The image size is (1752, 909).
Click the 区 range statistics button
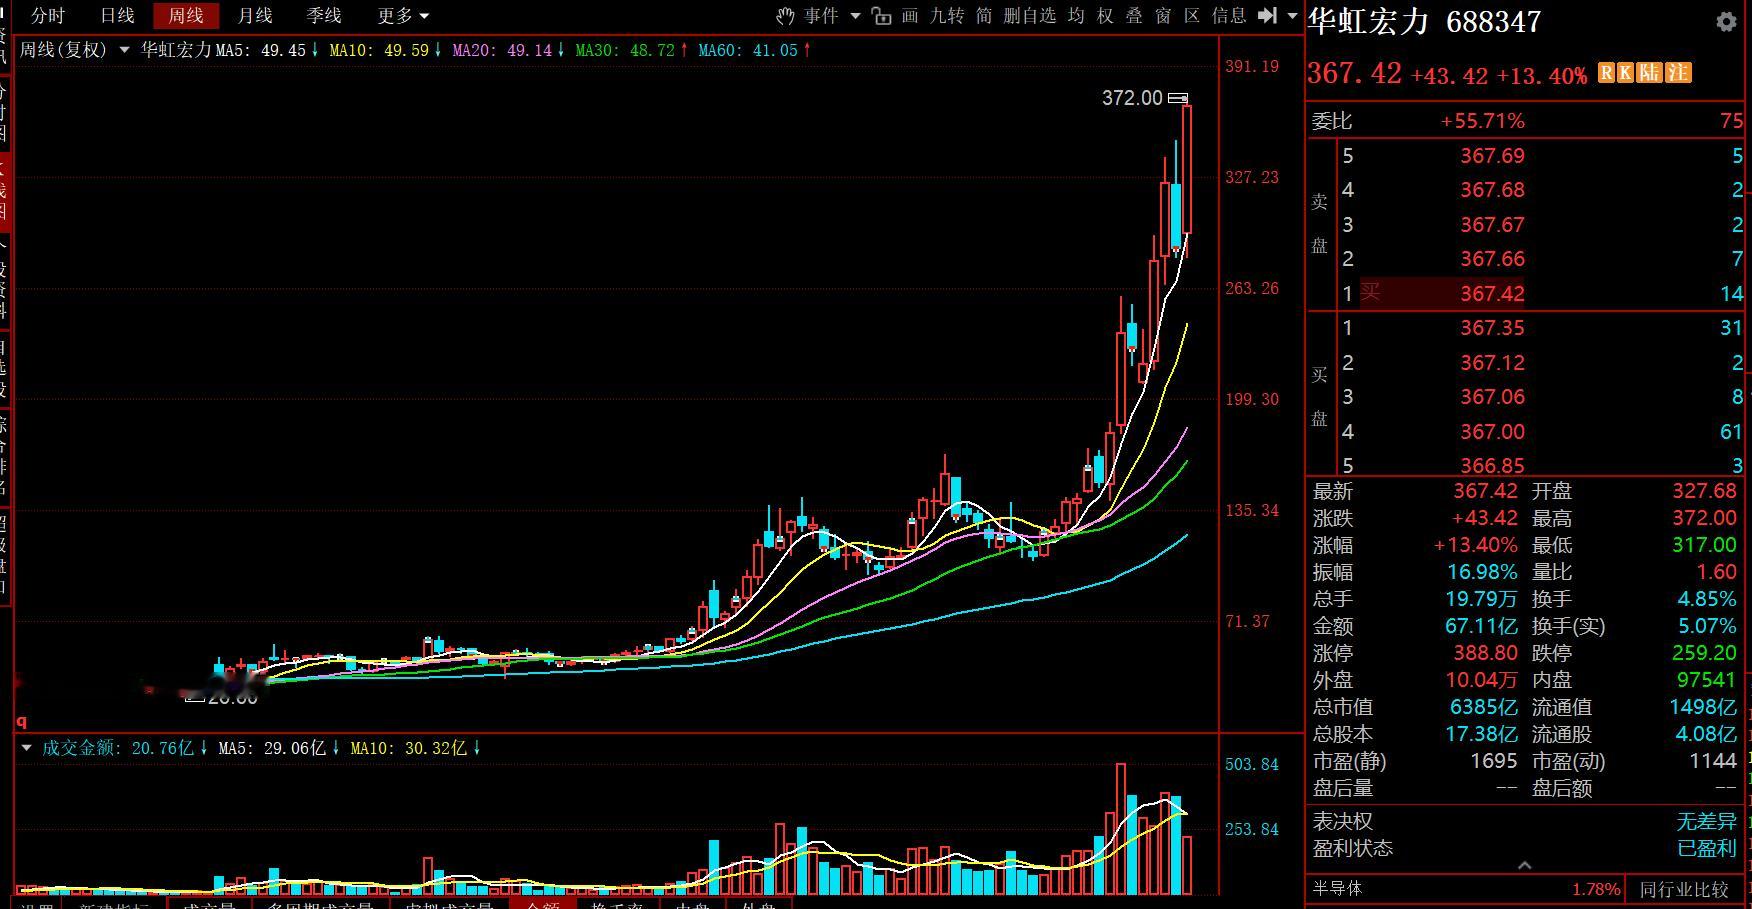(x=1192, y=16)
